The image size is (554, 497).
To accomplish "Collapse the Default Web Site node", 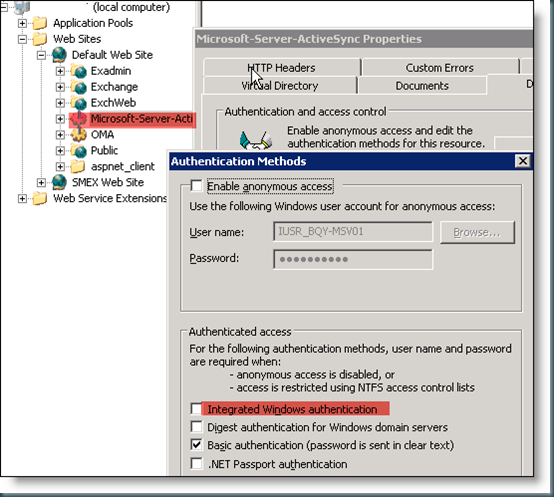I will pos(41,55).
